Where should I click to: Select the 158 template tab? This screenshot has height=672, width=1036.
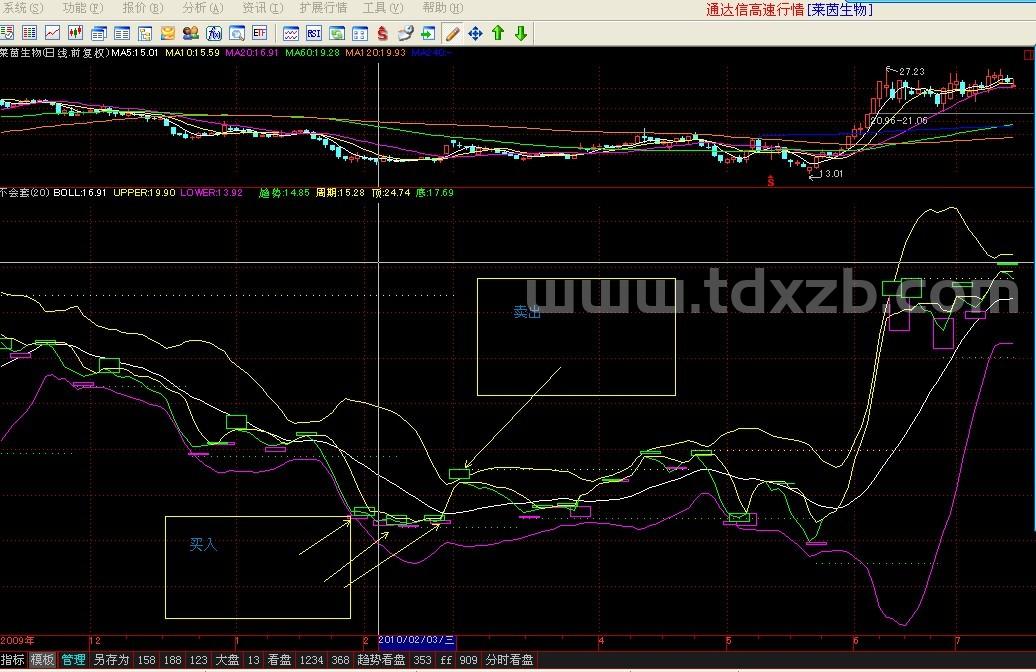[x=147, y=659]
